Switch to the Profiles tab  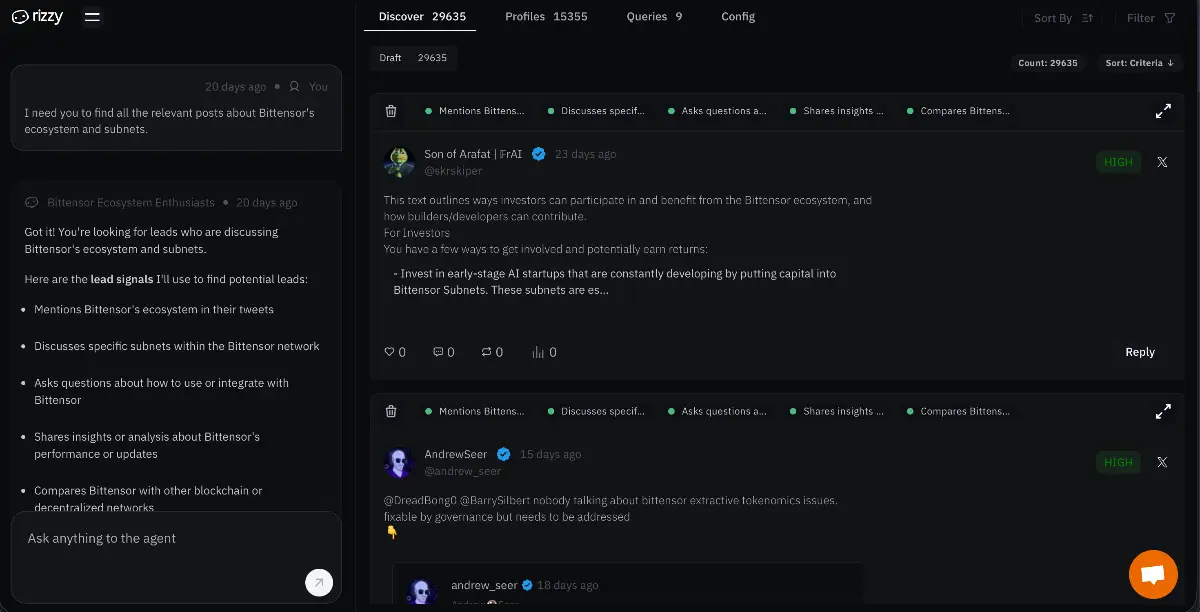pyautogui.click(x=546, y=17)
